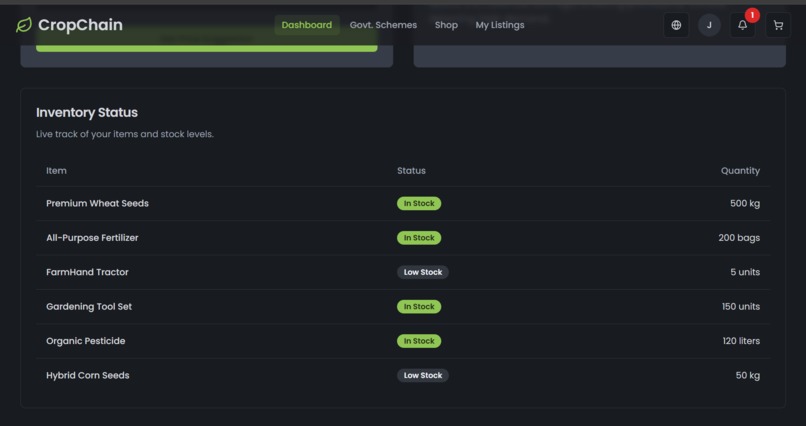Click the CropChain brand name

point(80,25)
